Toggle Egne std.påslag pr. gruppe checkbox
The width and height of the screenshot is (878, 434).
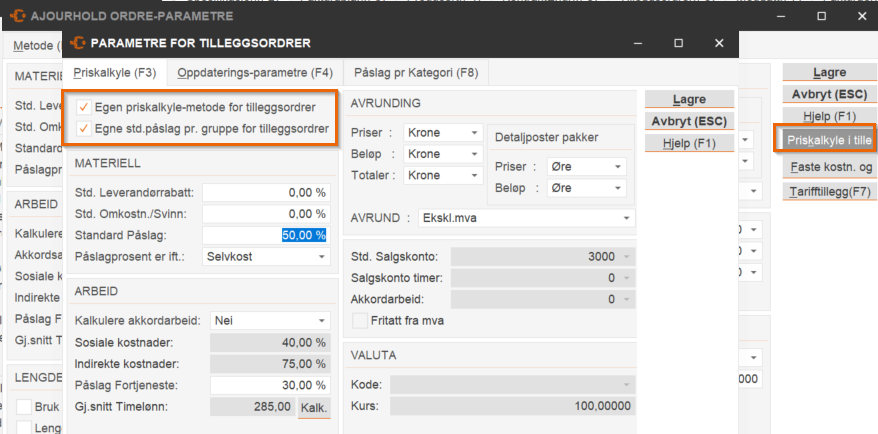pos(84,128)
